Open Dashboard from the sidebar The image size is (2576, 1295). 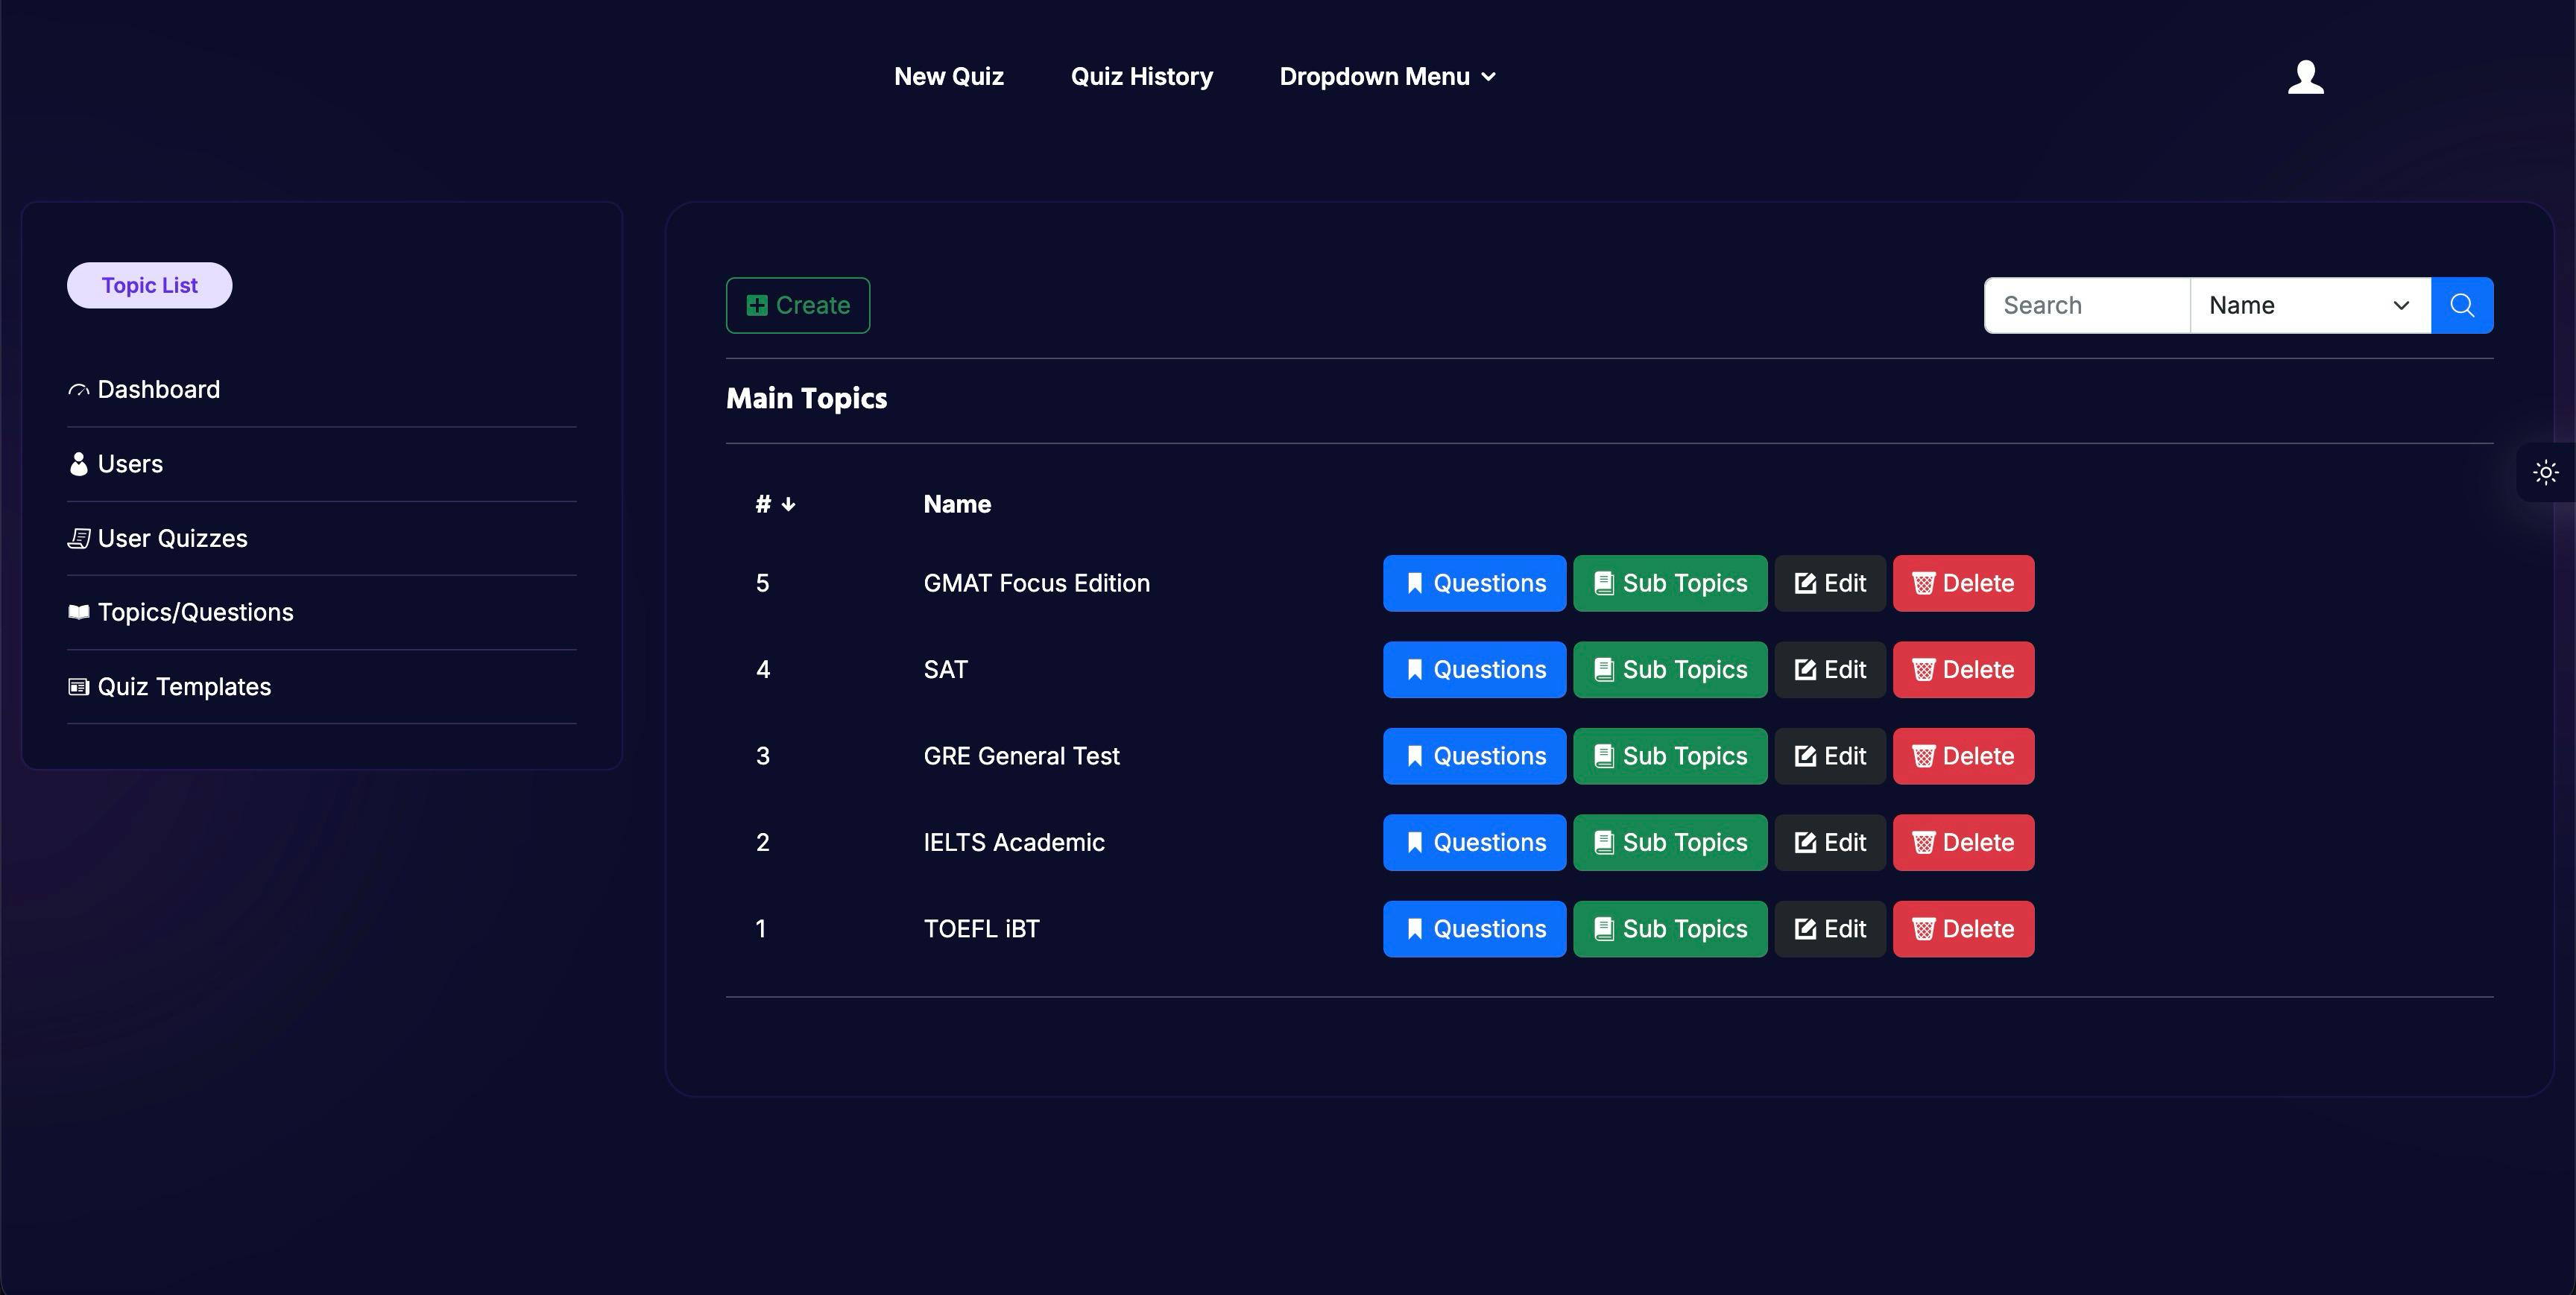[x=144, y=389]
